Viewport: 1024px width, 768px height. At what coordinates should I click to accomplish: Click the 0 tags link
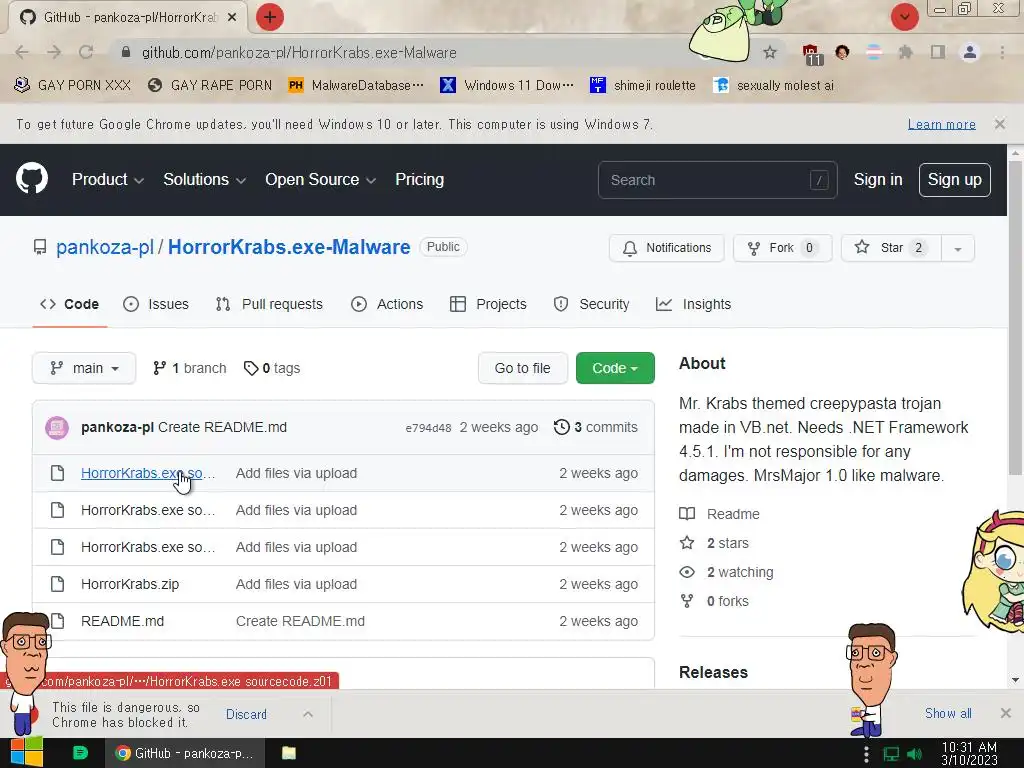click(272, 368)
